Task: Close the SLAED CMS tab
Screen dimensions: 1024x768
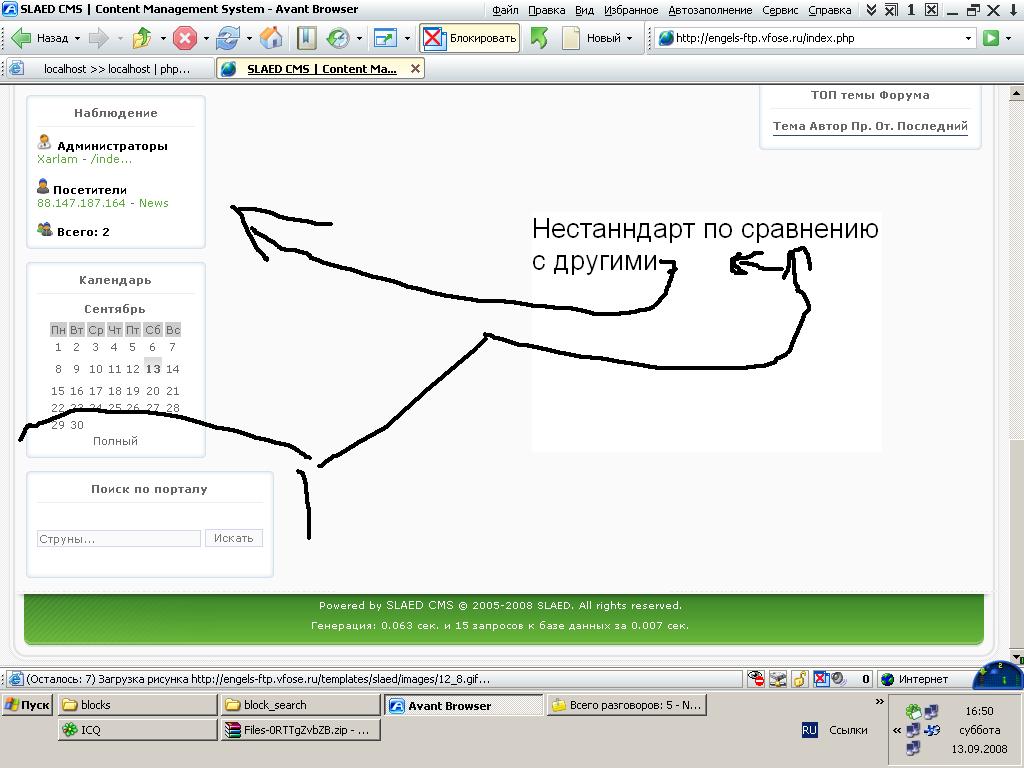Action: (x=416, y=69)
